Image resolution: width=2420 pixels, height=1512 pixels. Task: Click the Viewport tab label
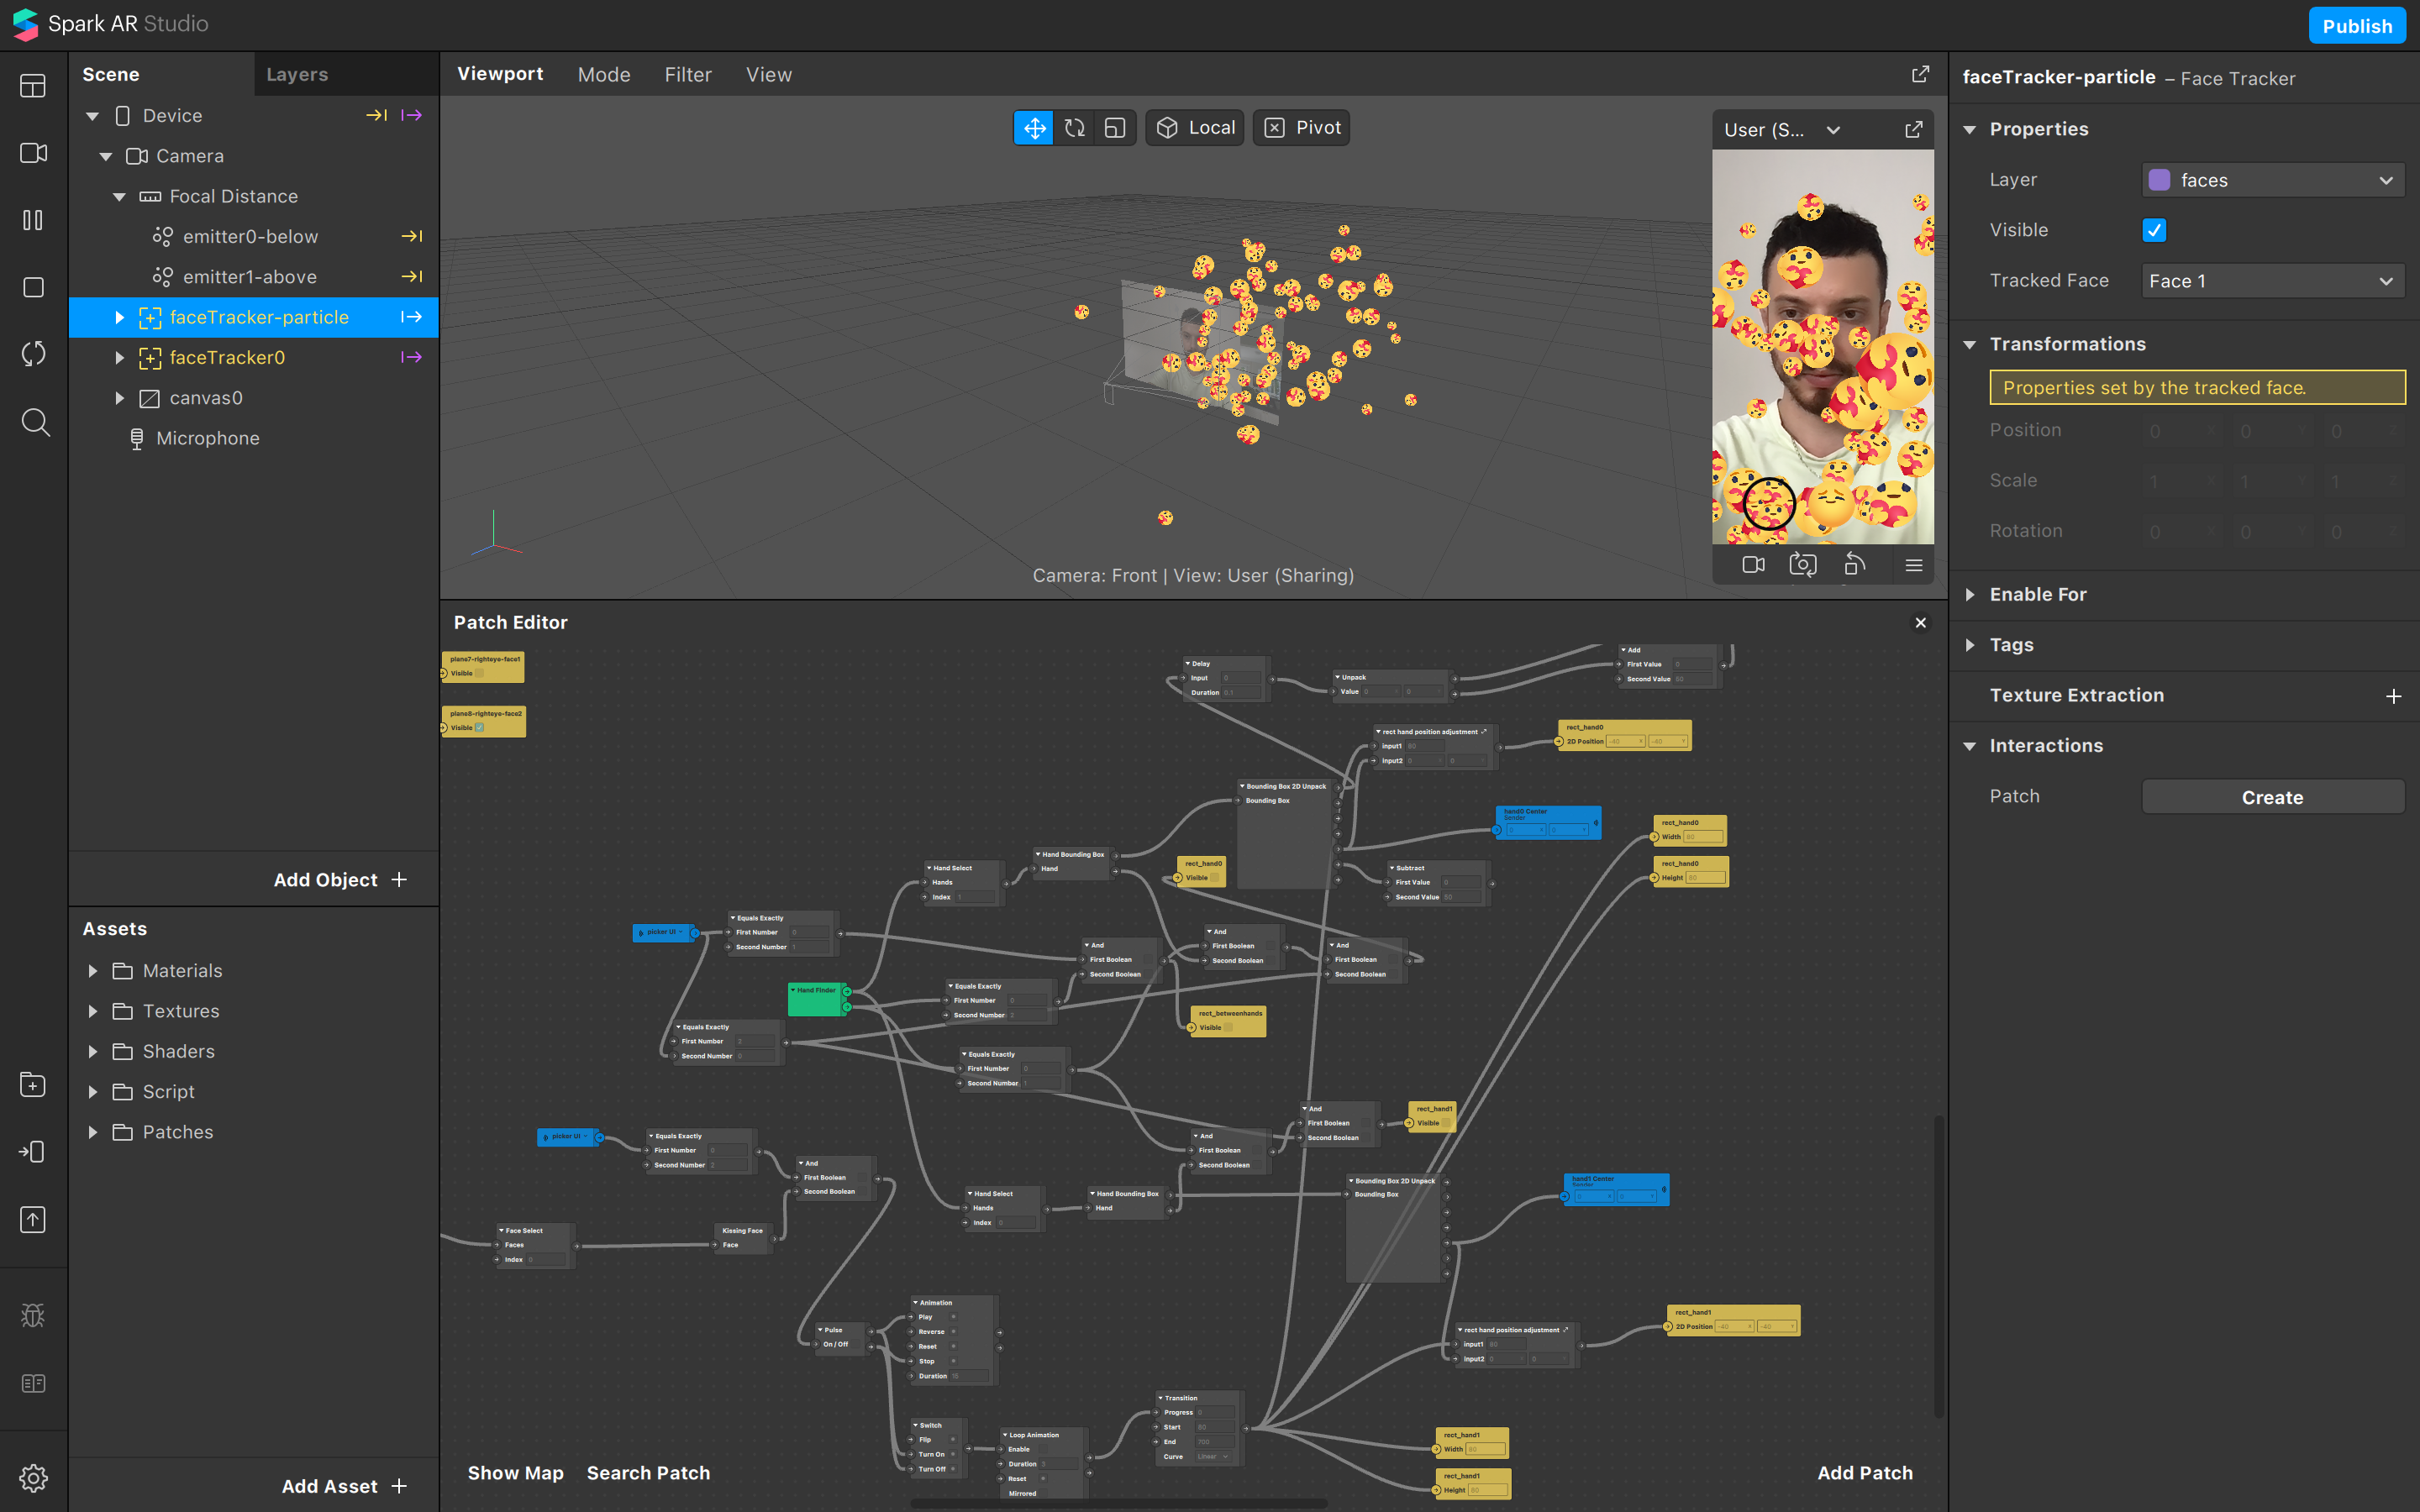500,74
